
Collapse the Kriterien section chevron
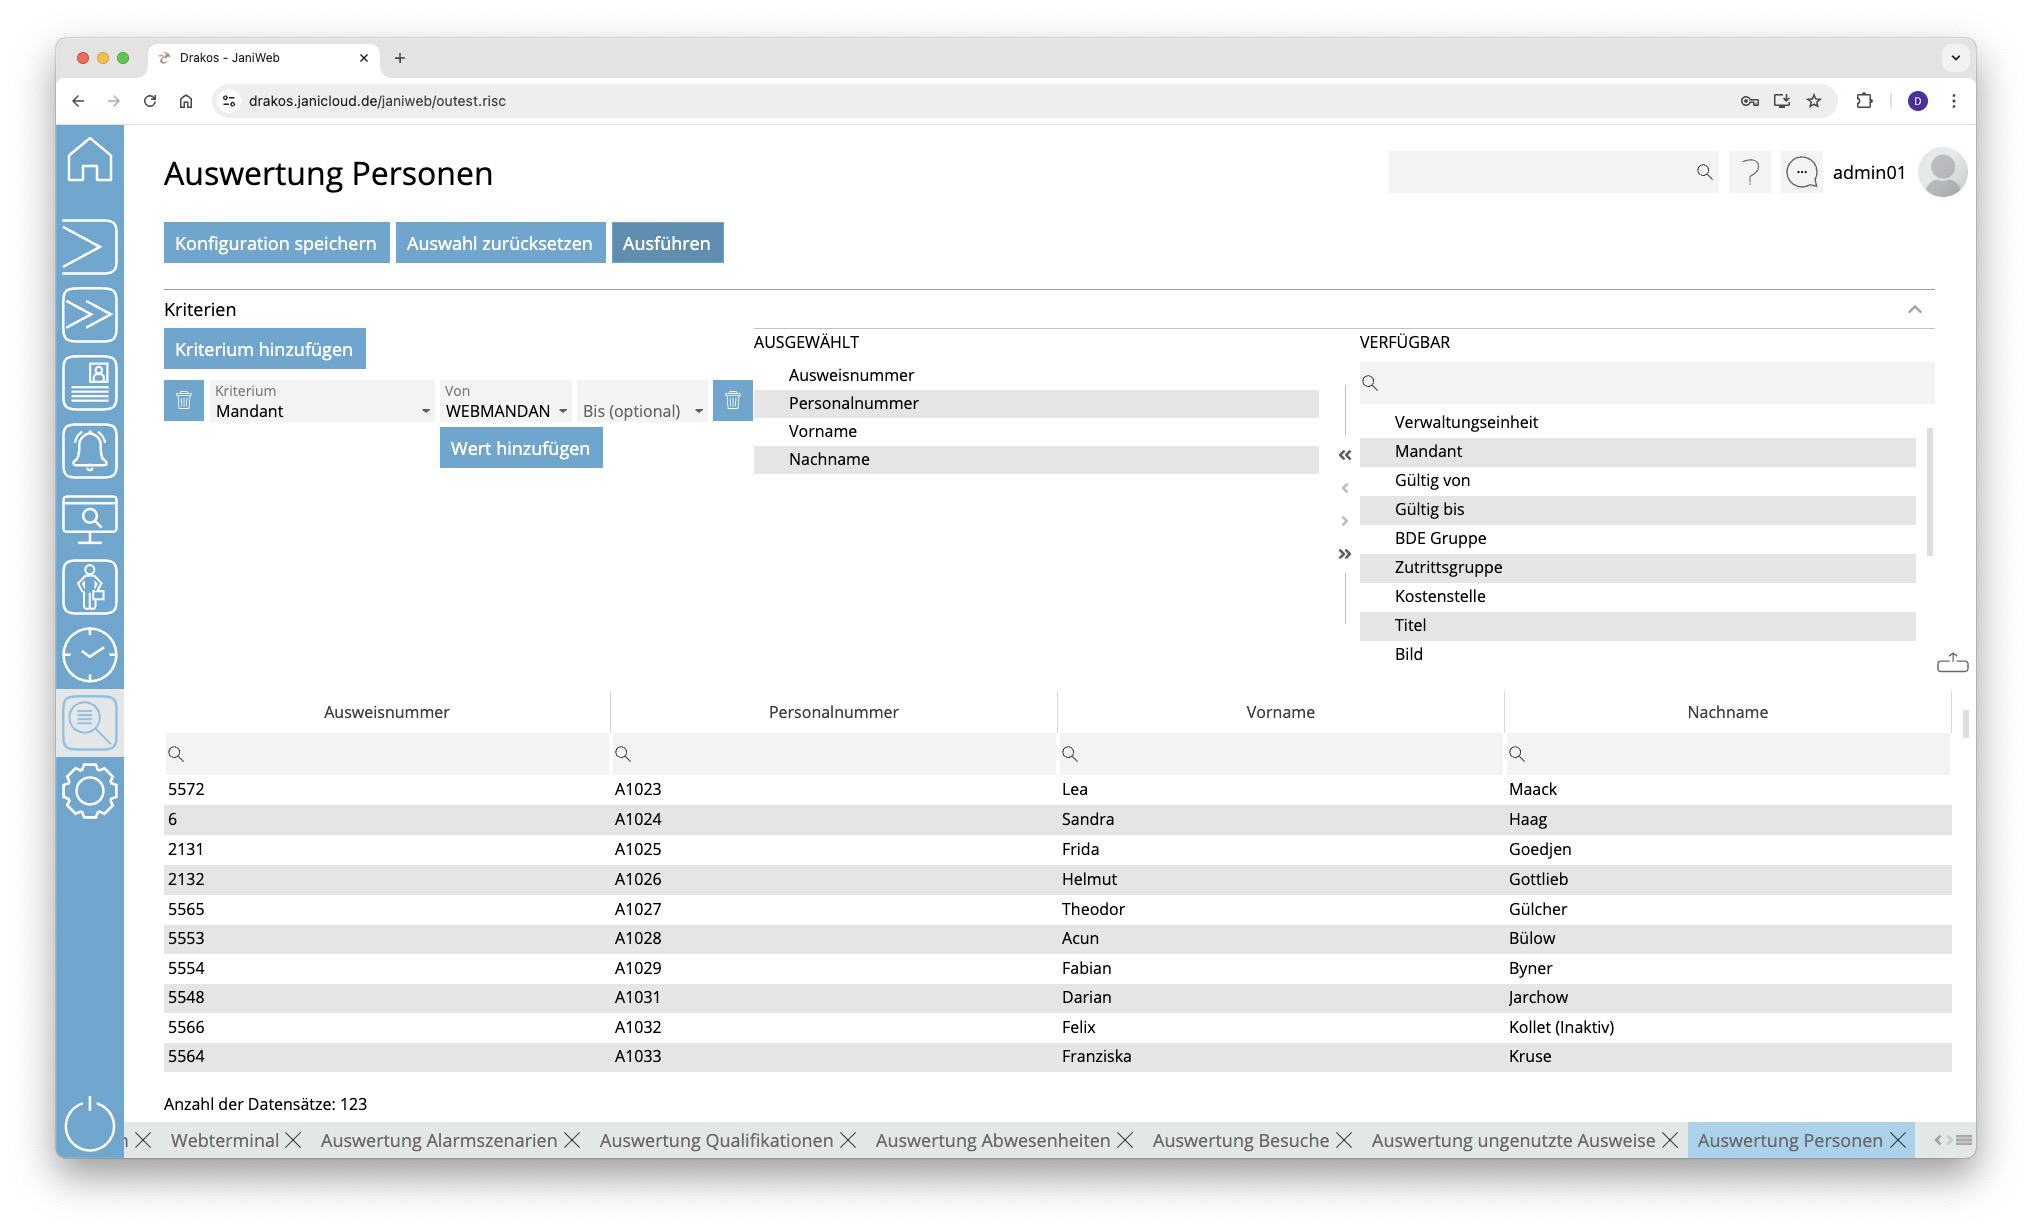(x=1914, y=310)
